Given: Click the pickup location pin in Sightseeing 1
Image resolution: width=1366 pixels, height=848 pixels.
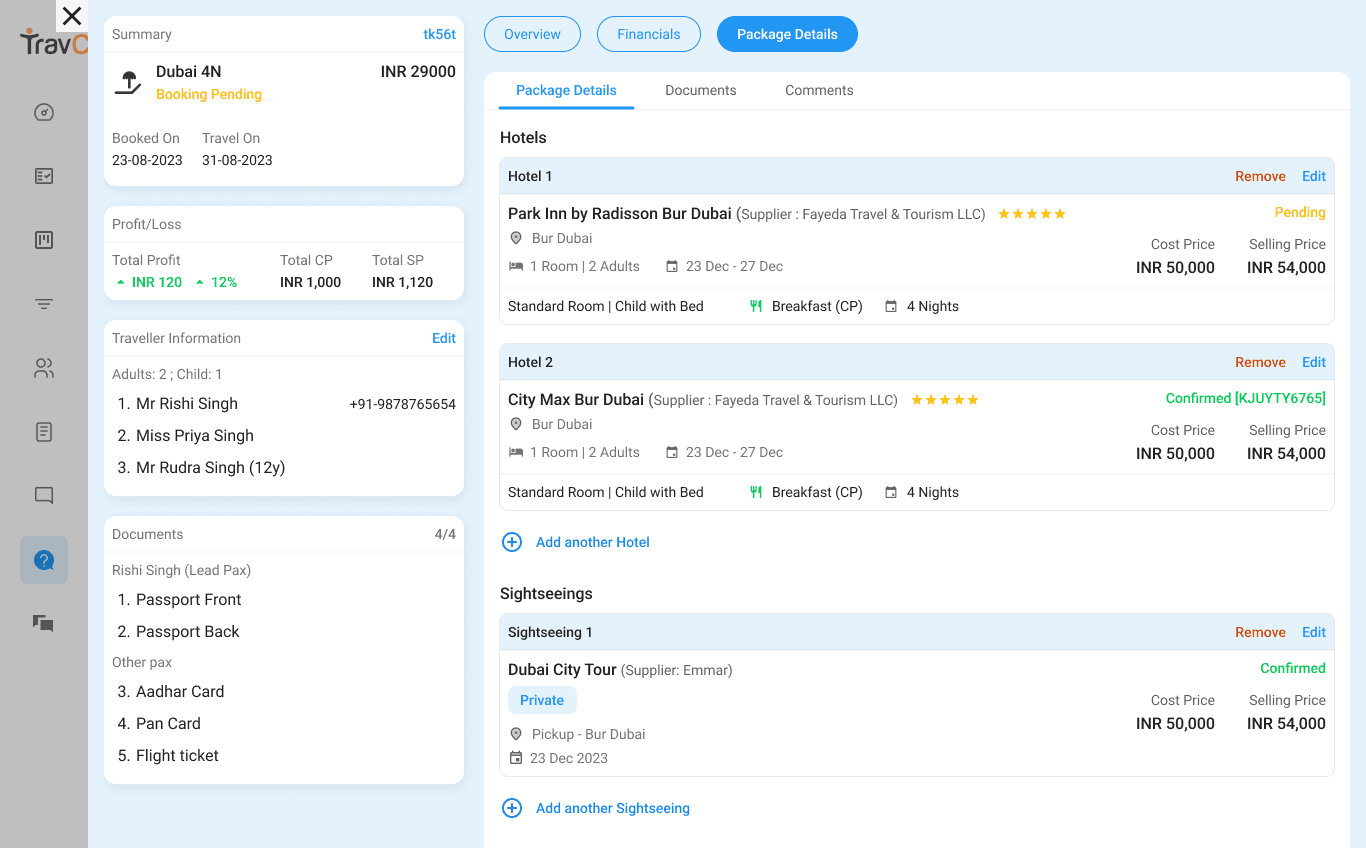Looking at the screenshot, I should coord(516,734).
